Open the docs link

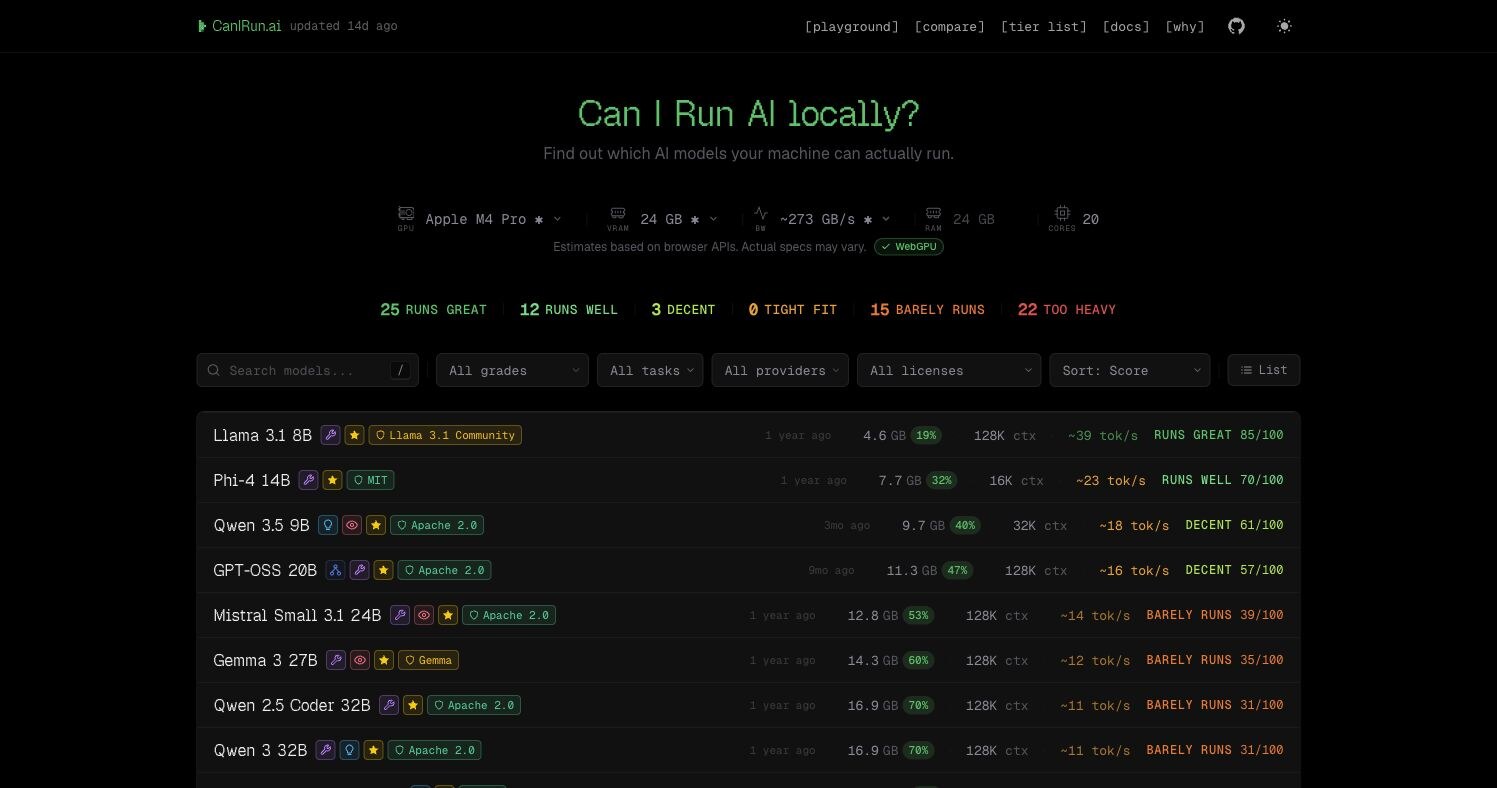click(x=1126, y=26)
